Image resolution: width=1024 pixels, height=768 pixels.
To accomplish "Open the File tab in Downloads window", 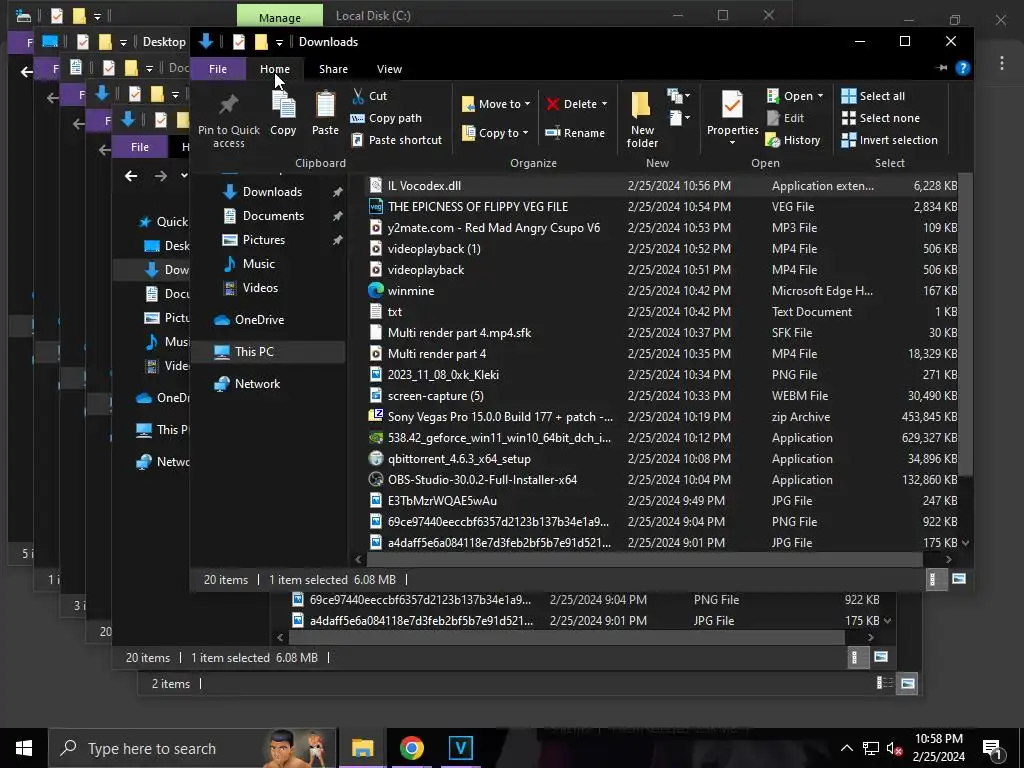I will pos(217,69).
